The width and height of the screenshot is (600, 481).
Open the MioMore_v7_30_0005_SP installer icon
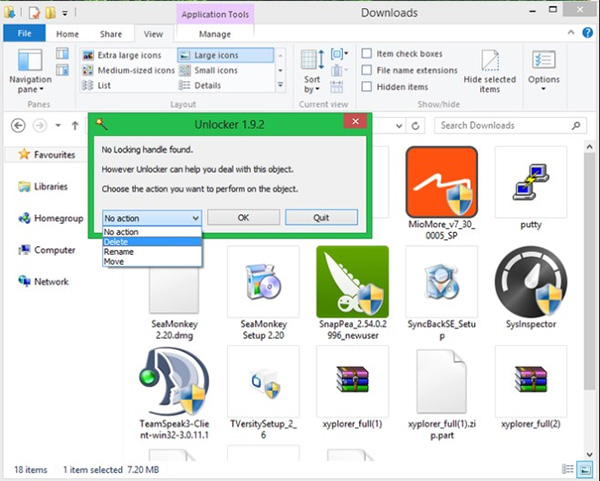[442, 182]
